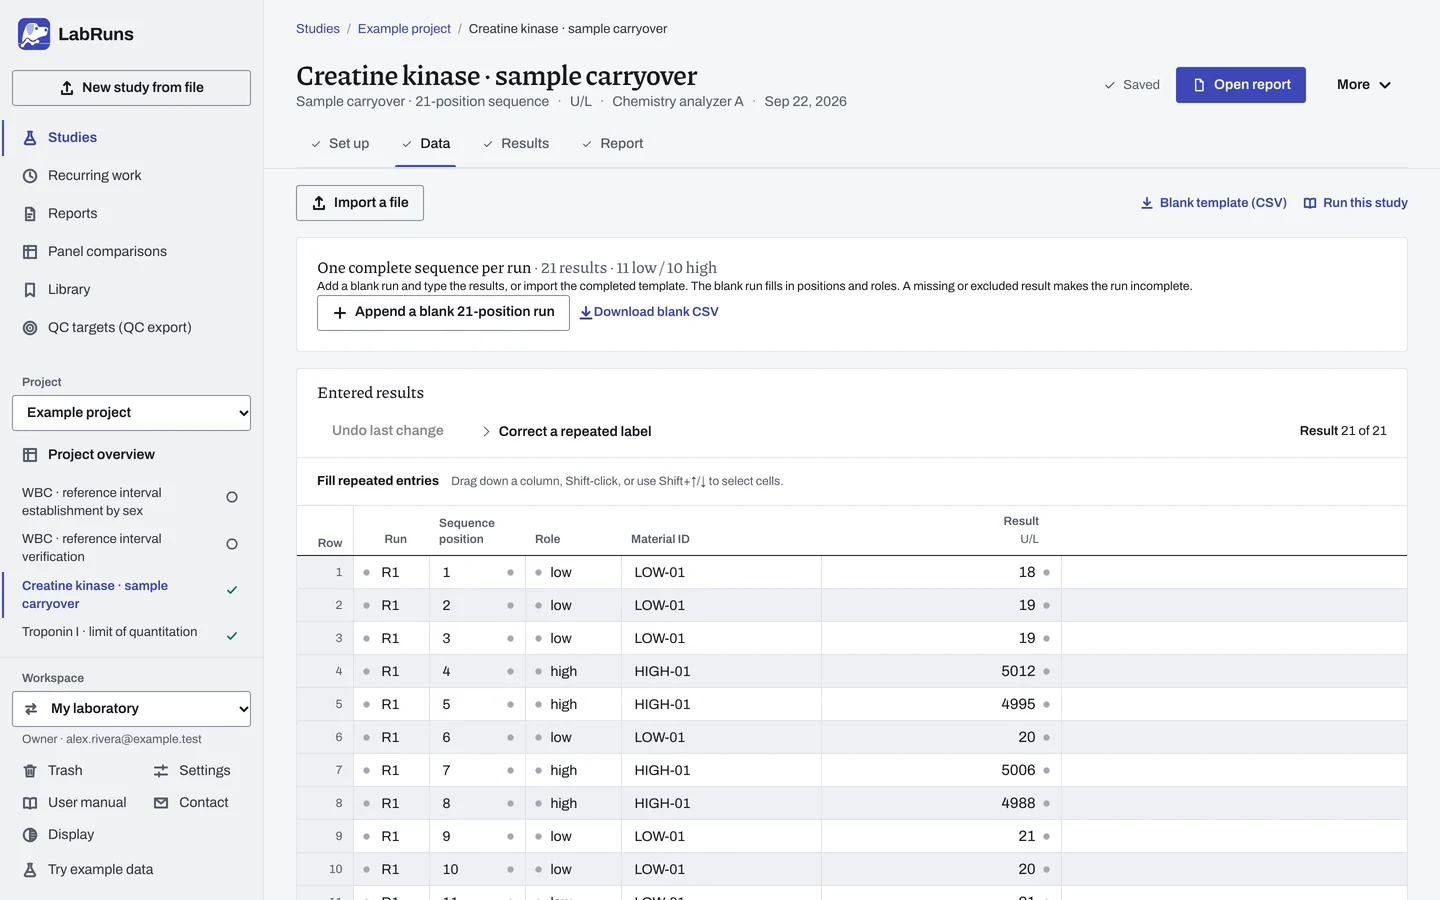This screenshot has height=900, width=1440.
Task: Click Example project breadcrumb link
Action: (x=404, y=29)
